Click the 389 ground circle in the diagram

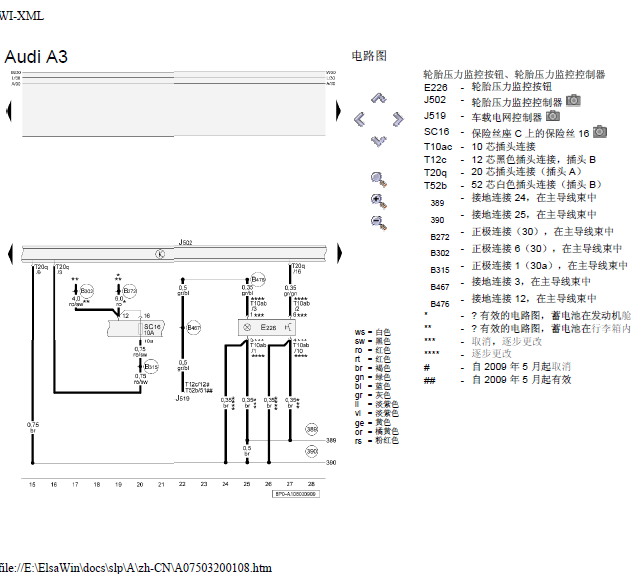click(312, 429)
